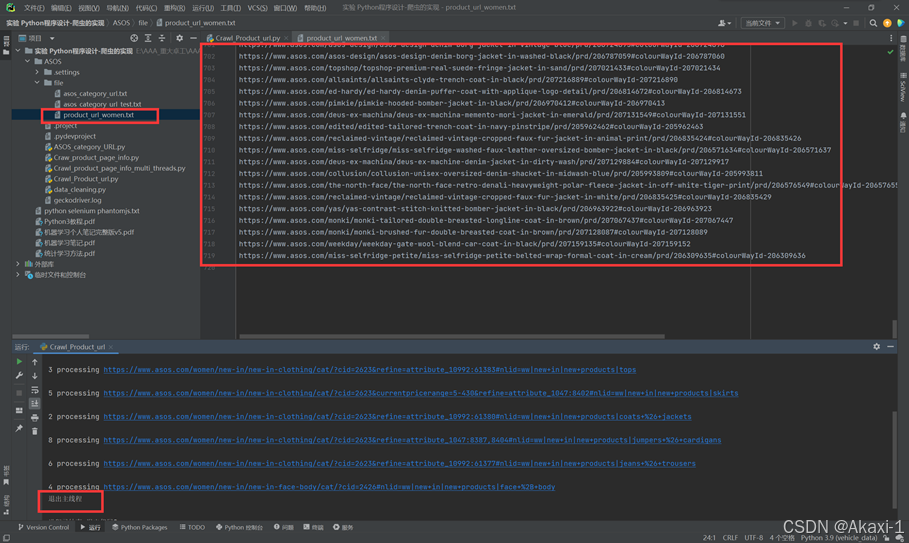909x543 pixels.
Task: Expand the 临时文件和控制台 node
Action: pyautogui.click(x=18, y=275)
